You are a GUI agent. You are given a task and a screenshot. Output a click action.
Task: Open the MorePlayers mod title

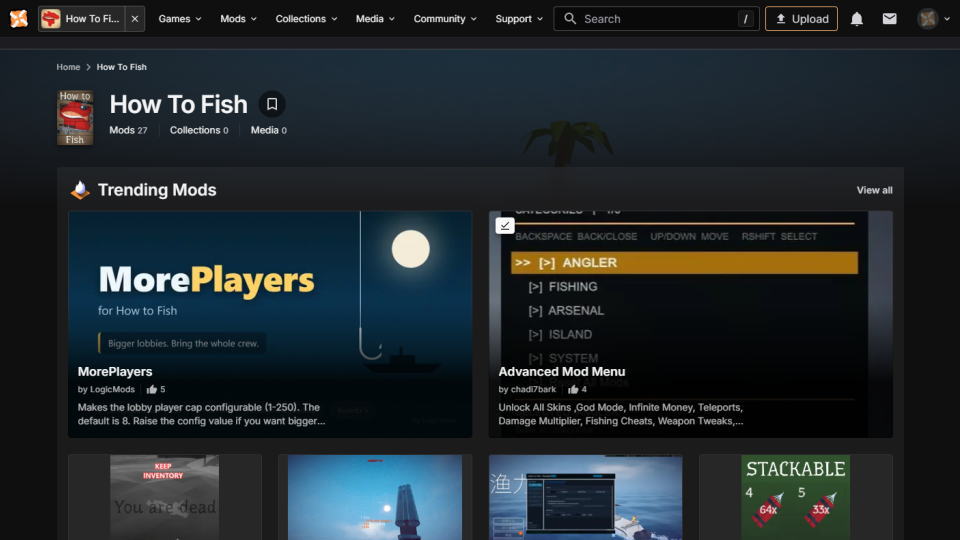click(x=115, y=372)
